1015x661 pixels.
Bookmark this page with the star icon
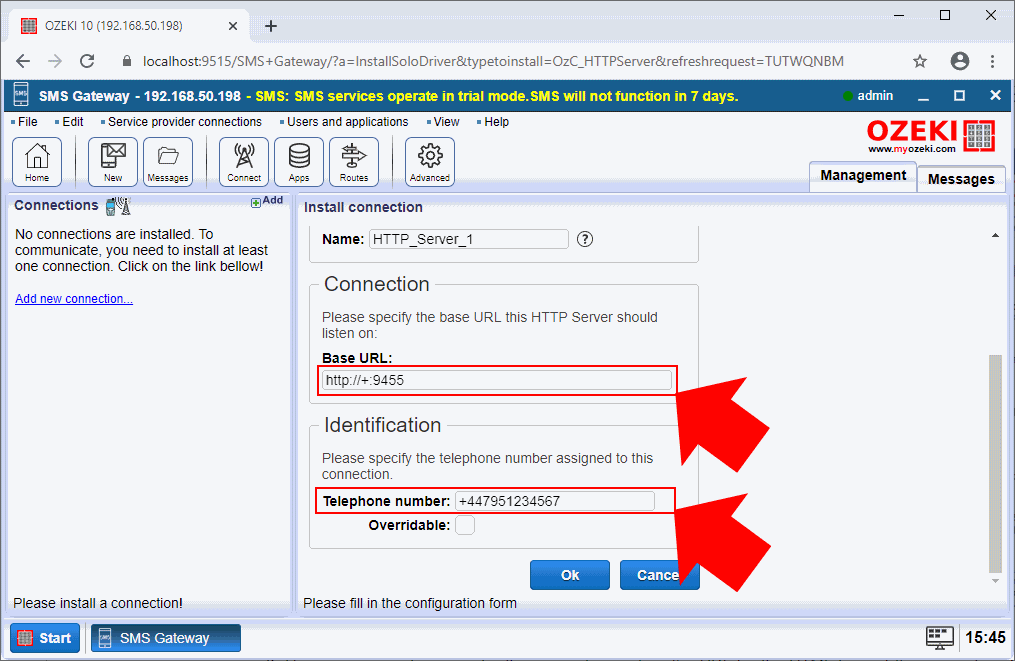tap(920, 61)
